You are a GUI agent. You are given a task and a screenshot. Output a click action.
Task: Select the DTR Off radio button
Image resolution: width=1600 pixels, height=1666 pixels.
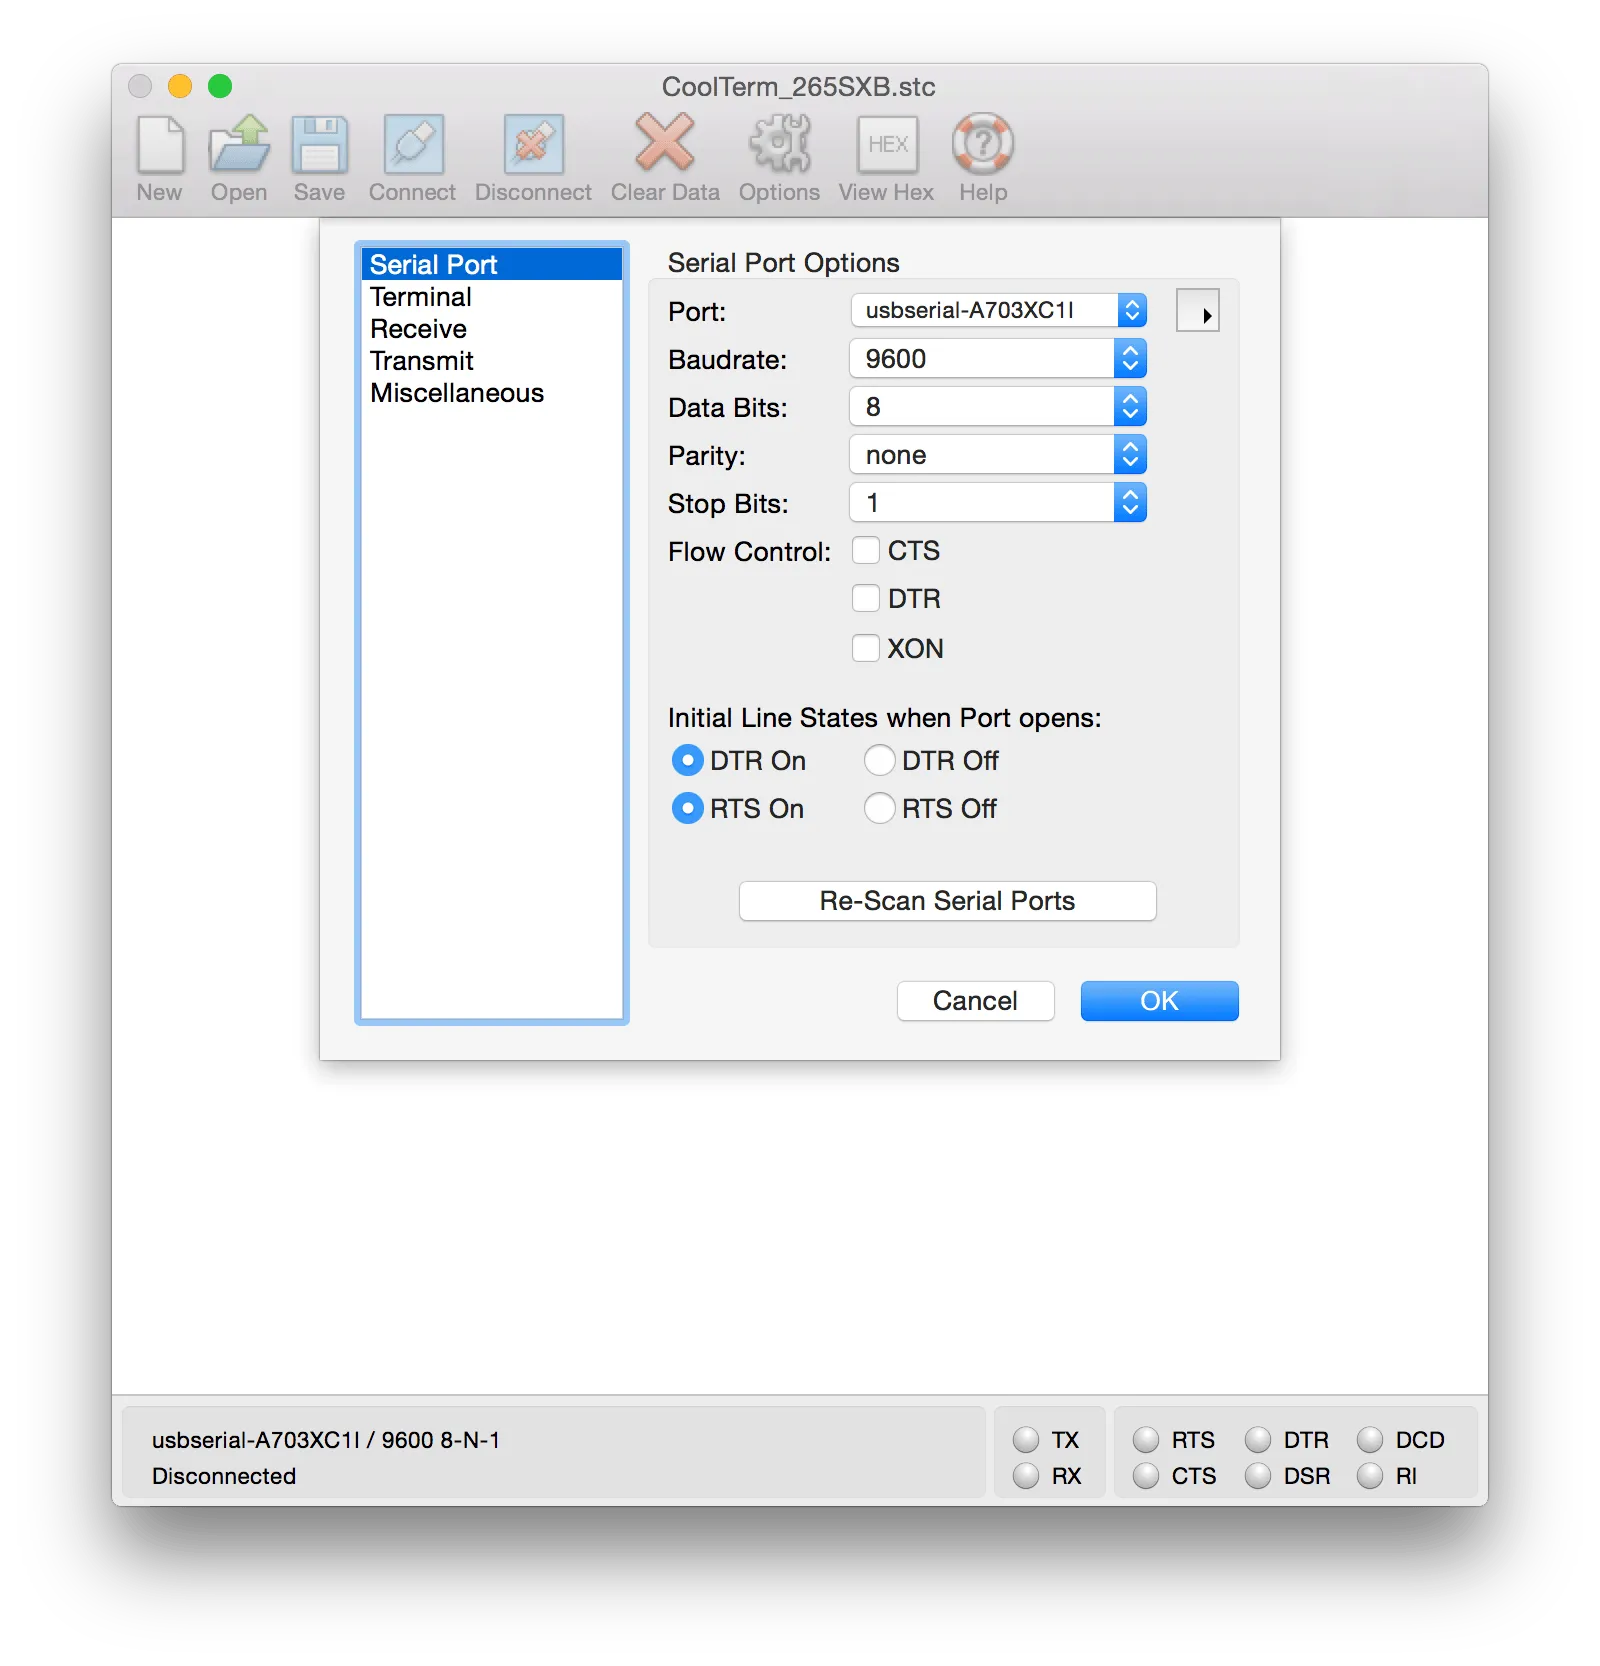(880, 760)
